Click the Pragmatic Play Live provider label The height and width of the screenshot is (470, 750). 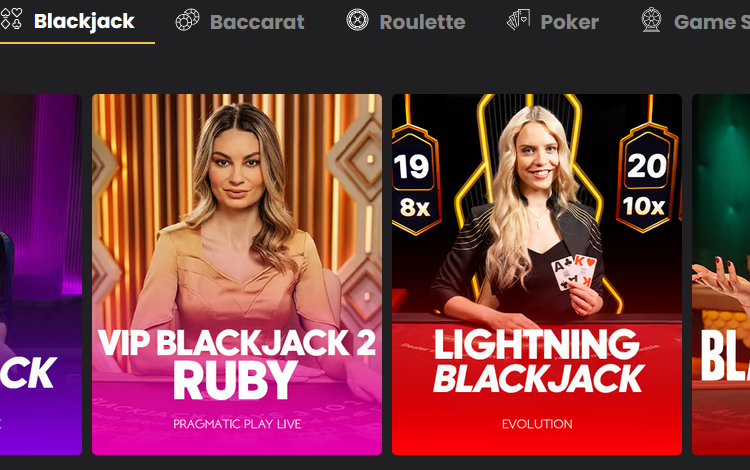click(x=237, y=424)
